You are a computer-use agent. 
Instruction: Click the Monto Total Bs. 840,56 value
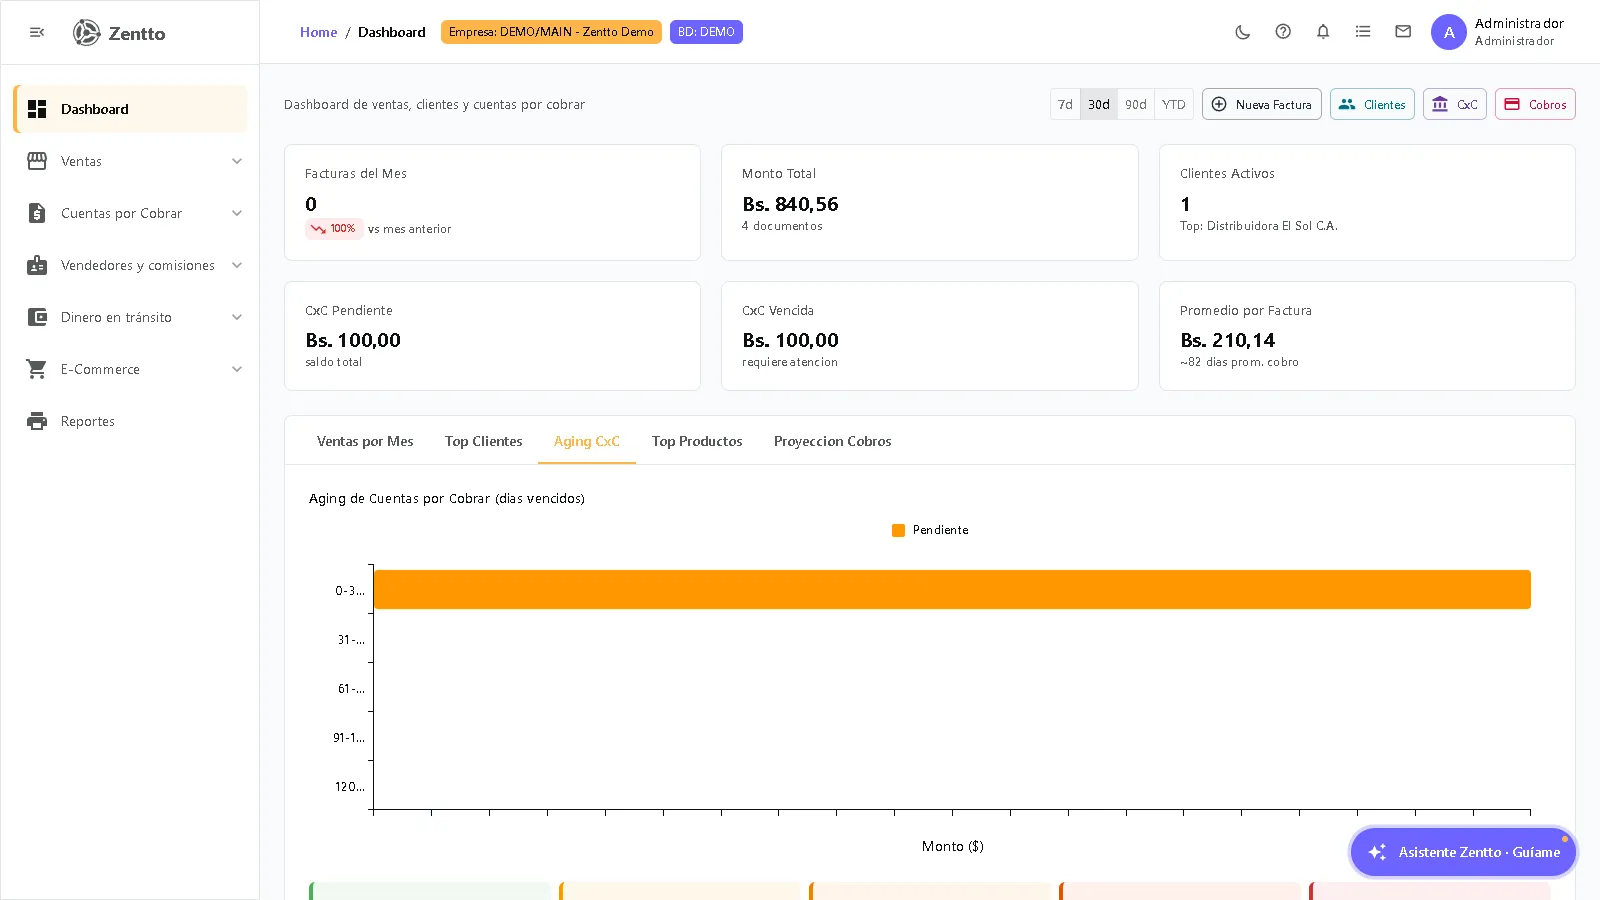(x=790, y=204)
